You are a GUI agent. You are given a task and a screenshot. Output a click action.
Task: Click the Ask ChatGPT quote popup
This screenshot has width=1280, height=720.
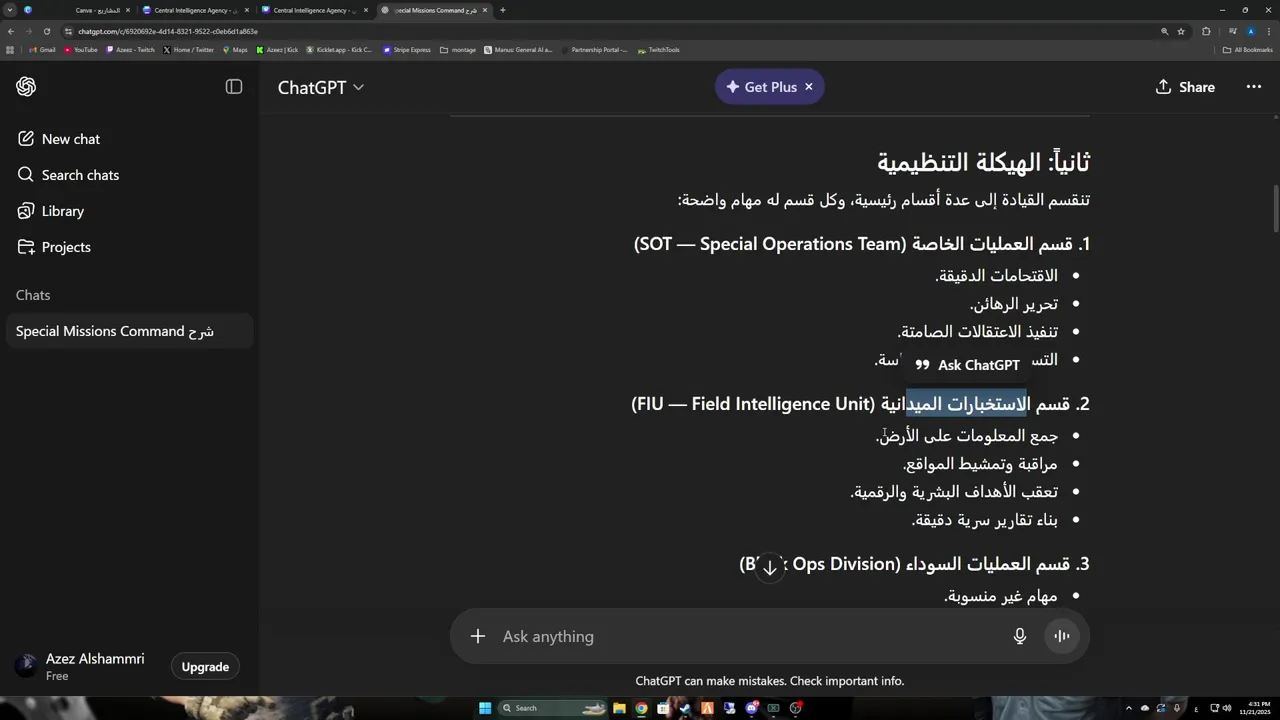(x=967, y=365)
